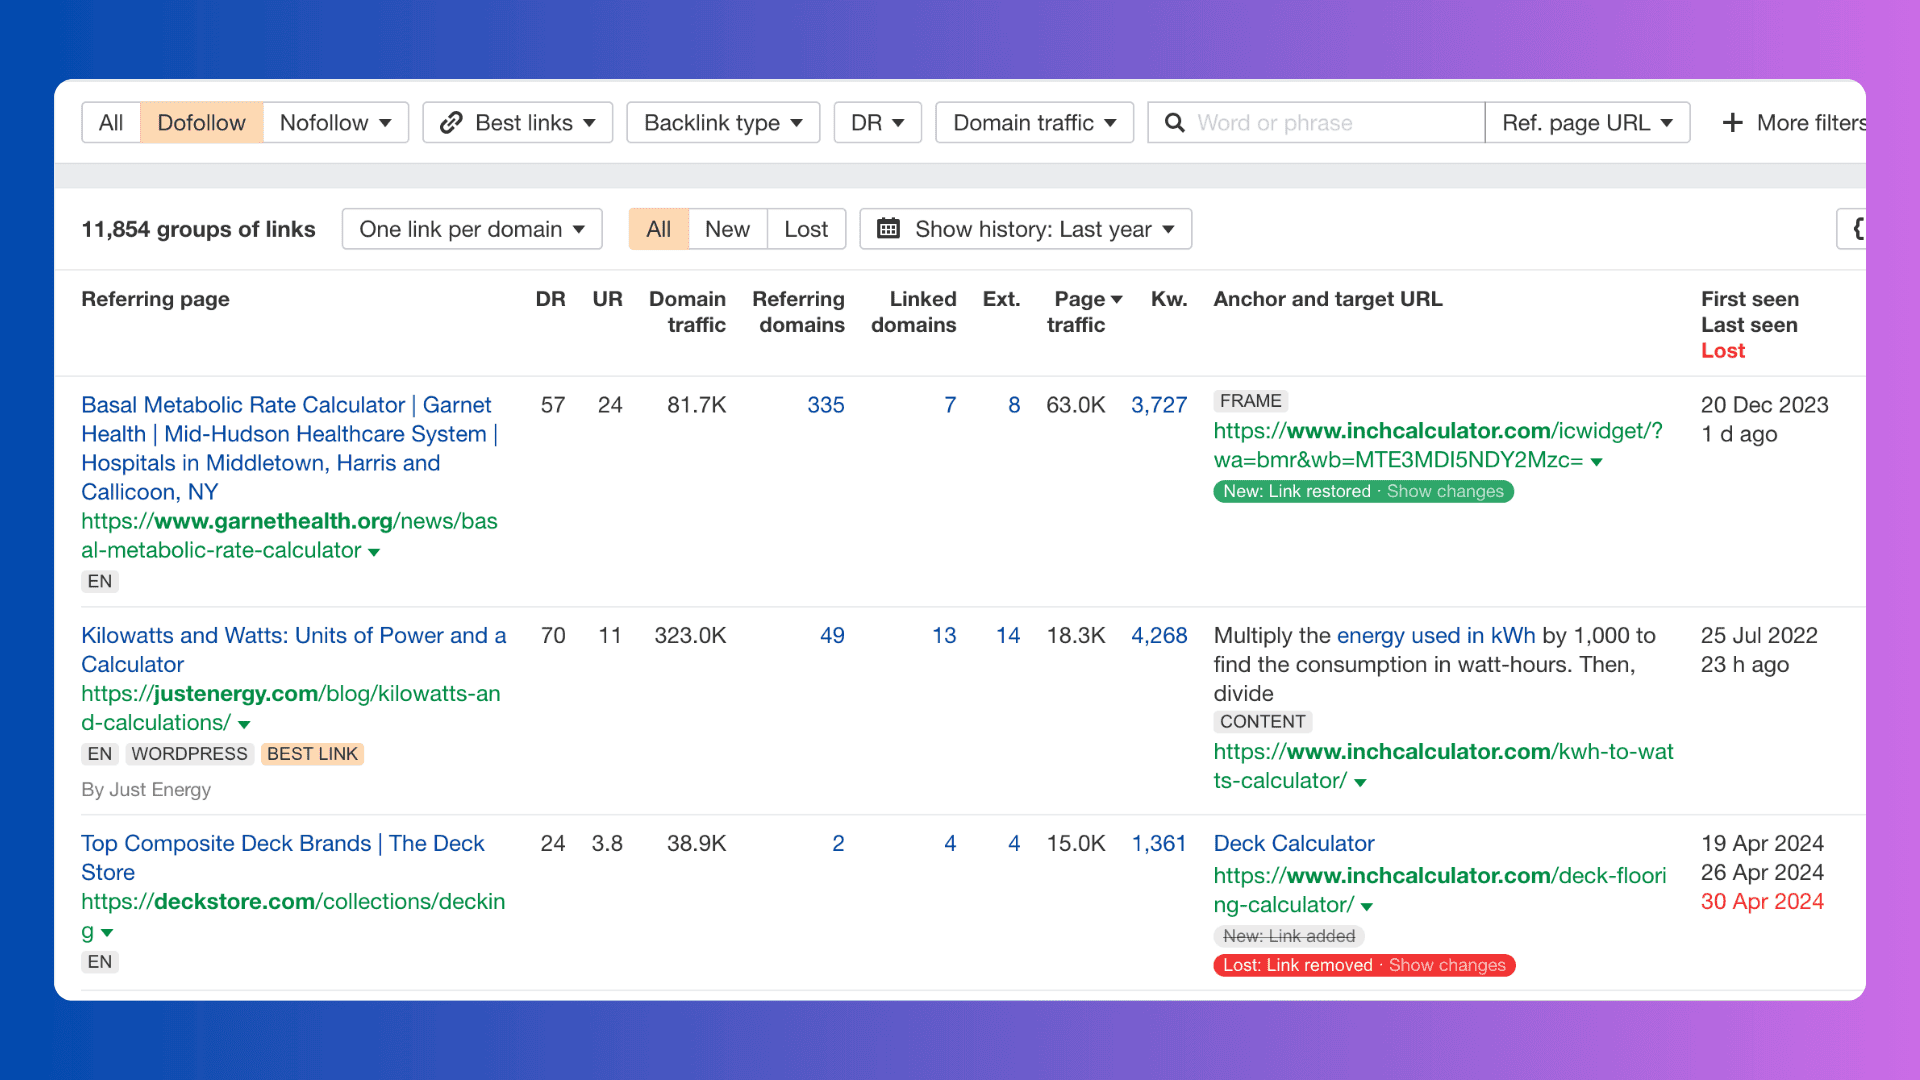
Task: Sort by Page traffic column header
Action: 1085,312
